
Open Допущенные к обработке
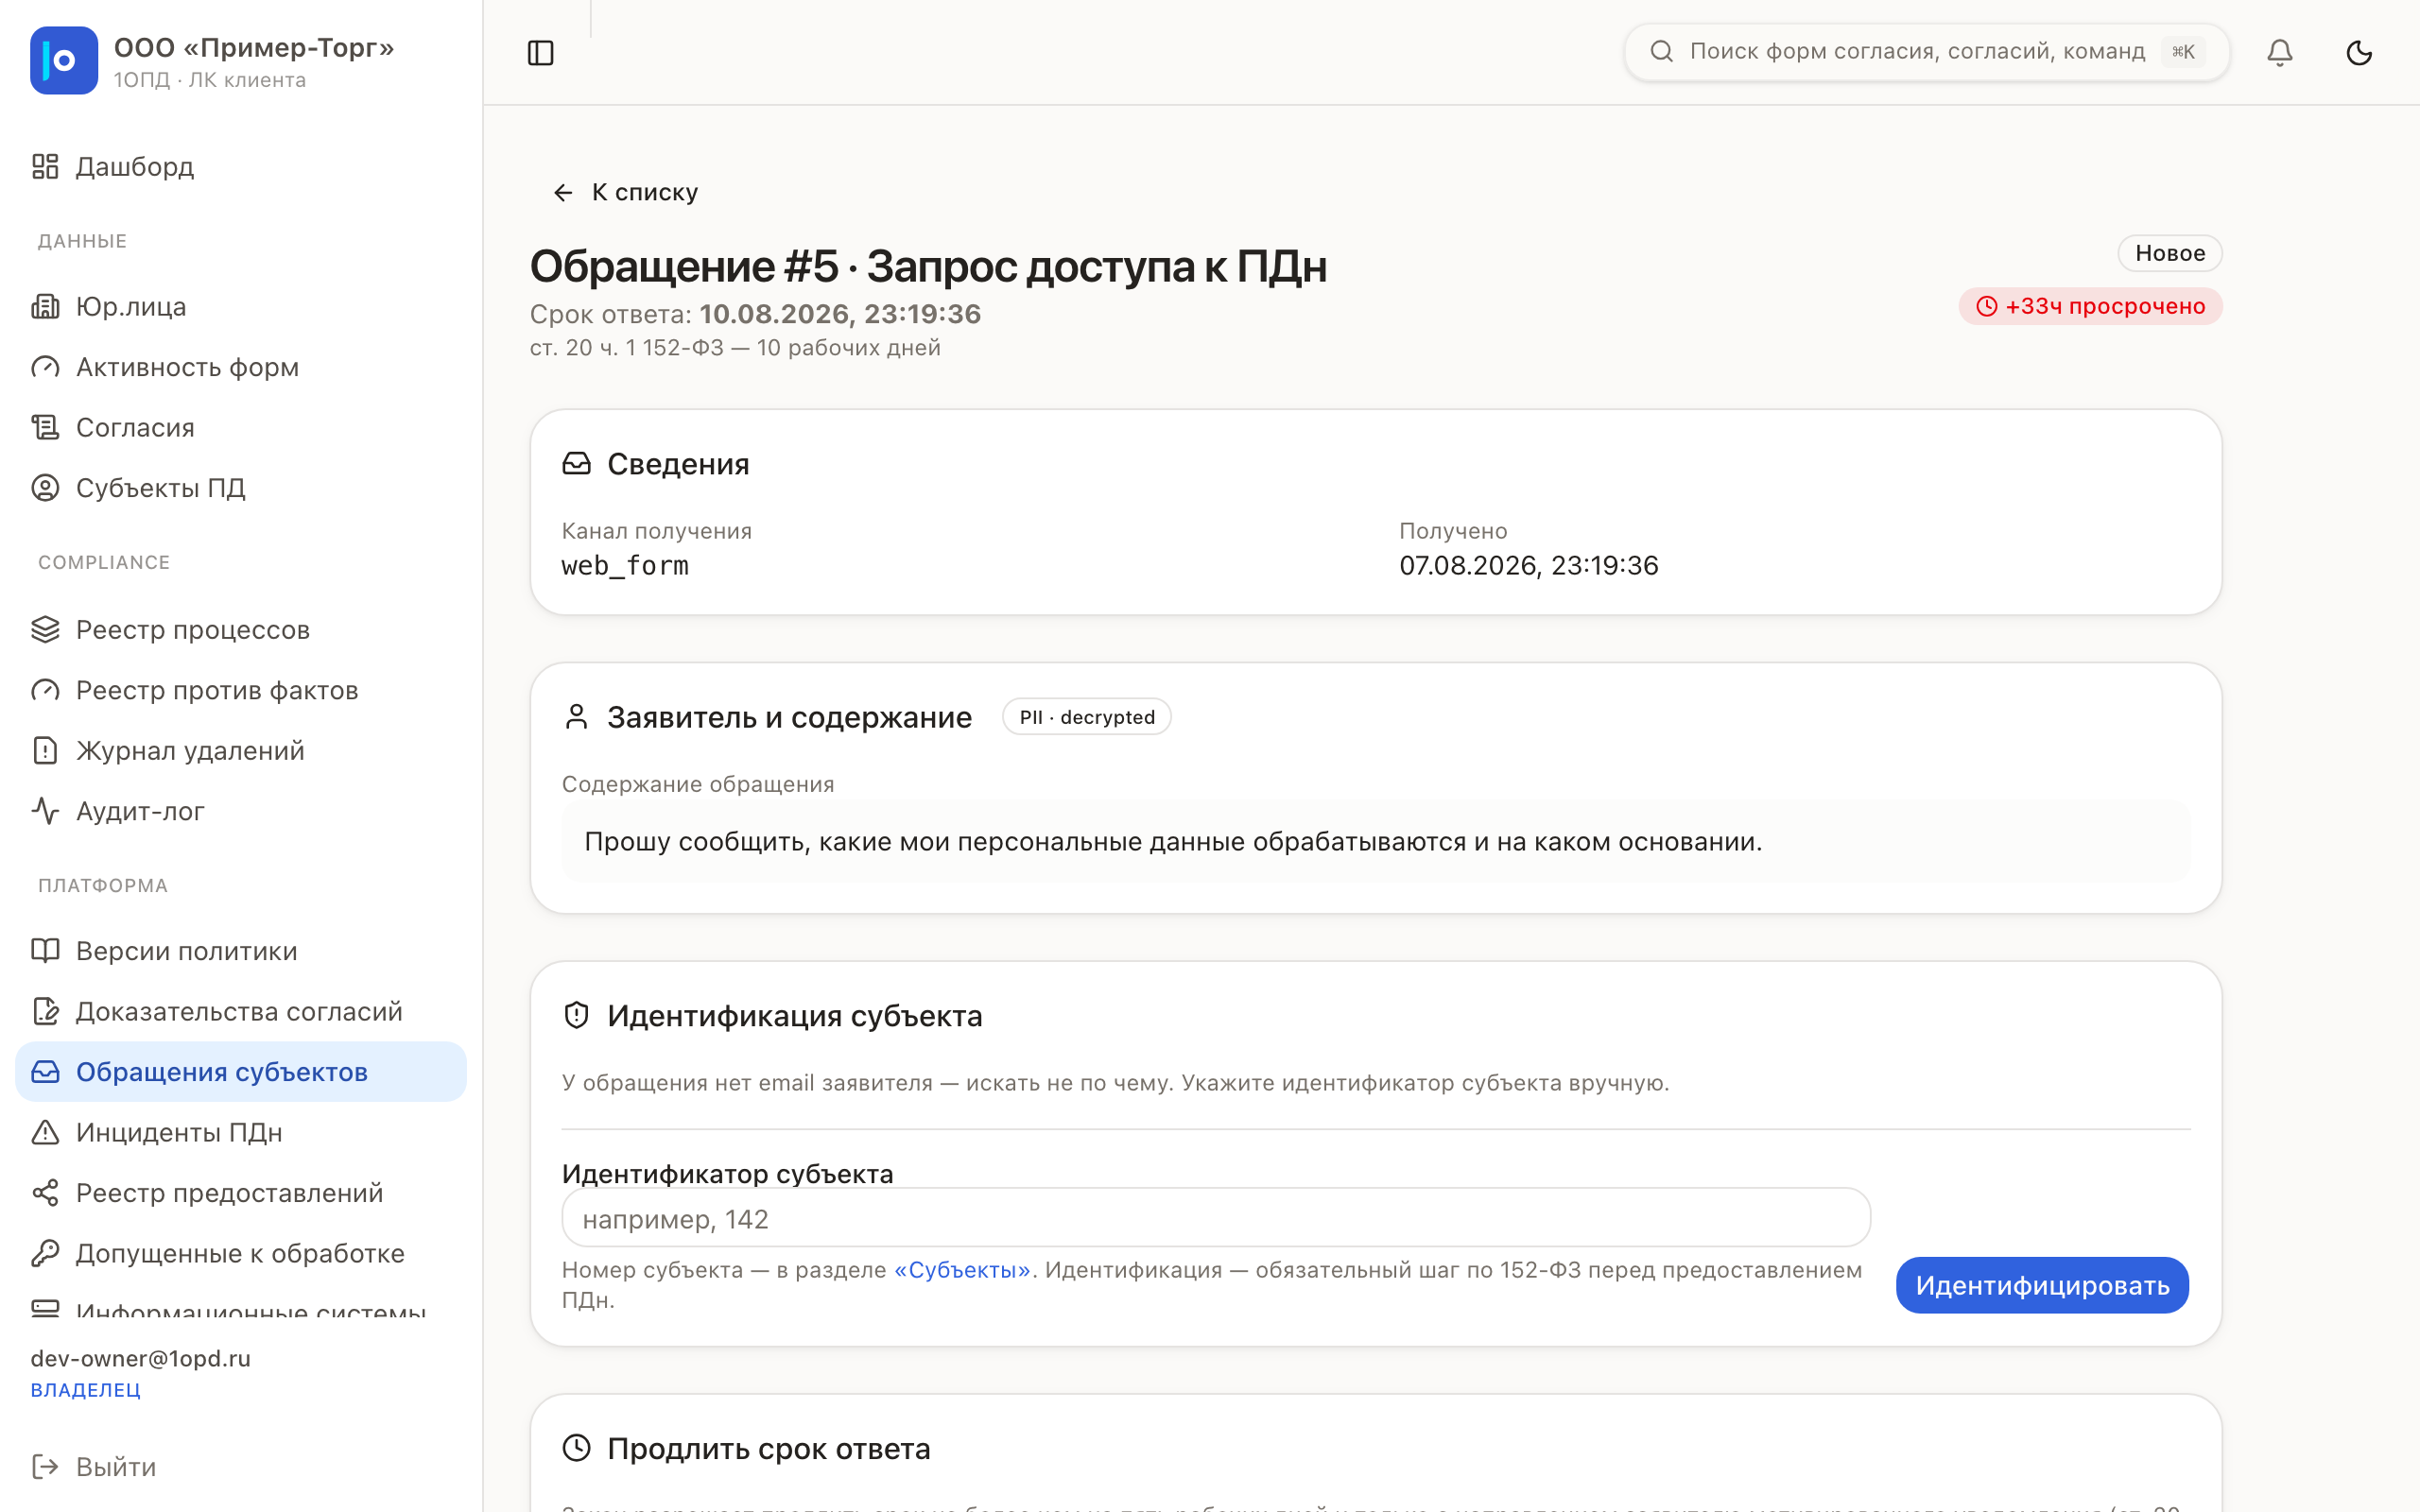pyautogui.click(x=240, y=1253)
